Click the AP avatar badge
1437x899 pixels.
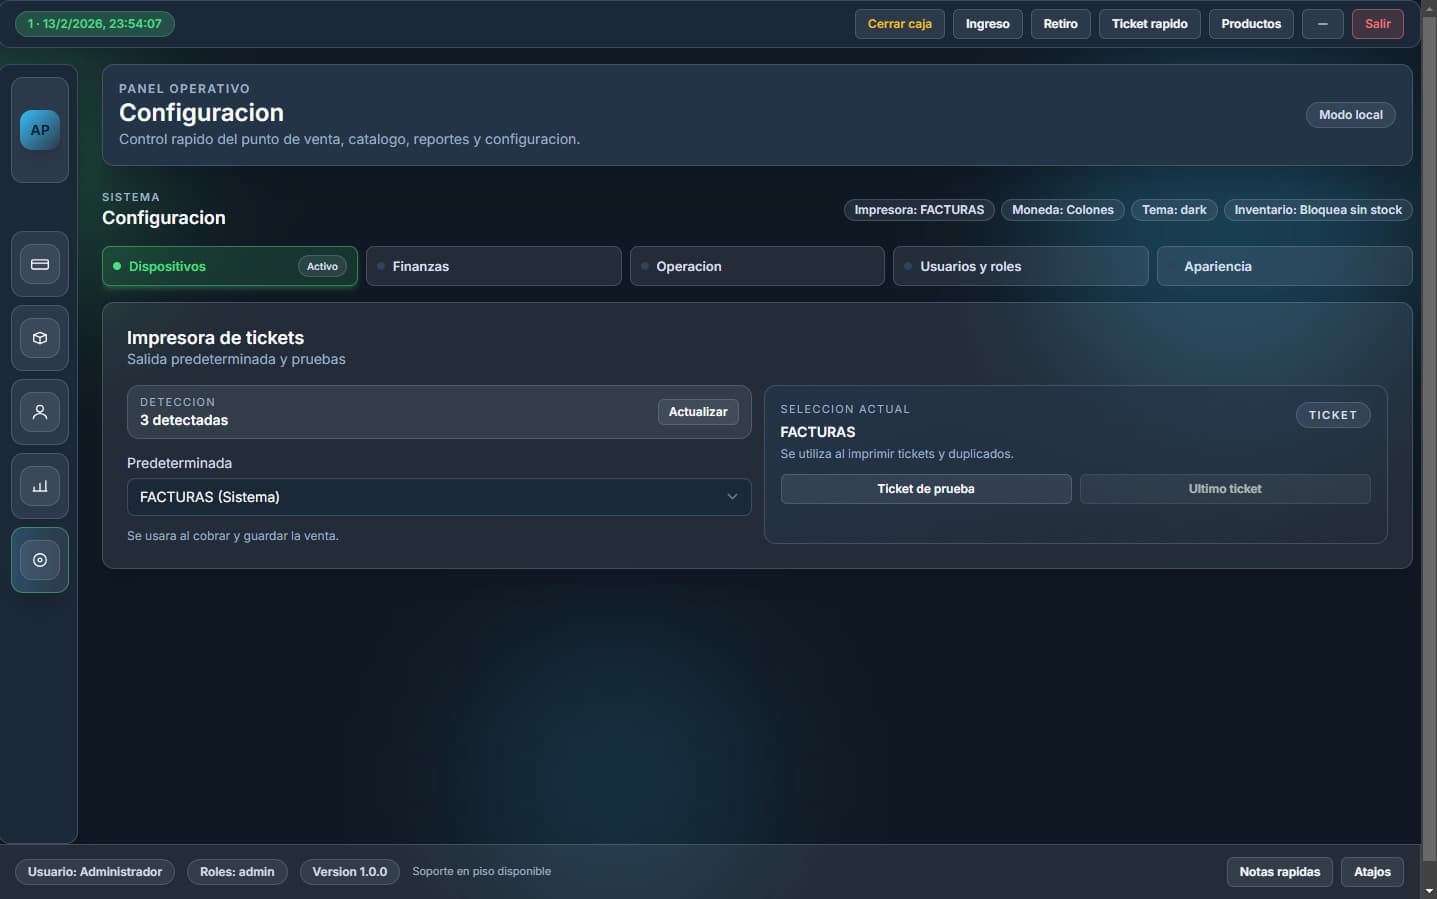tap(39, 129)
